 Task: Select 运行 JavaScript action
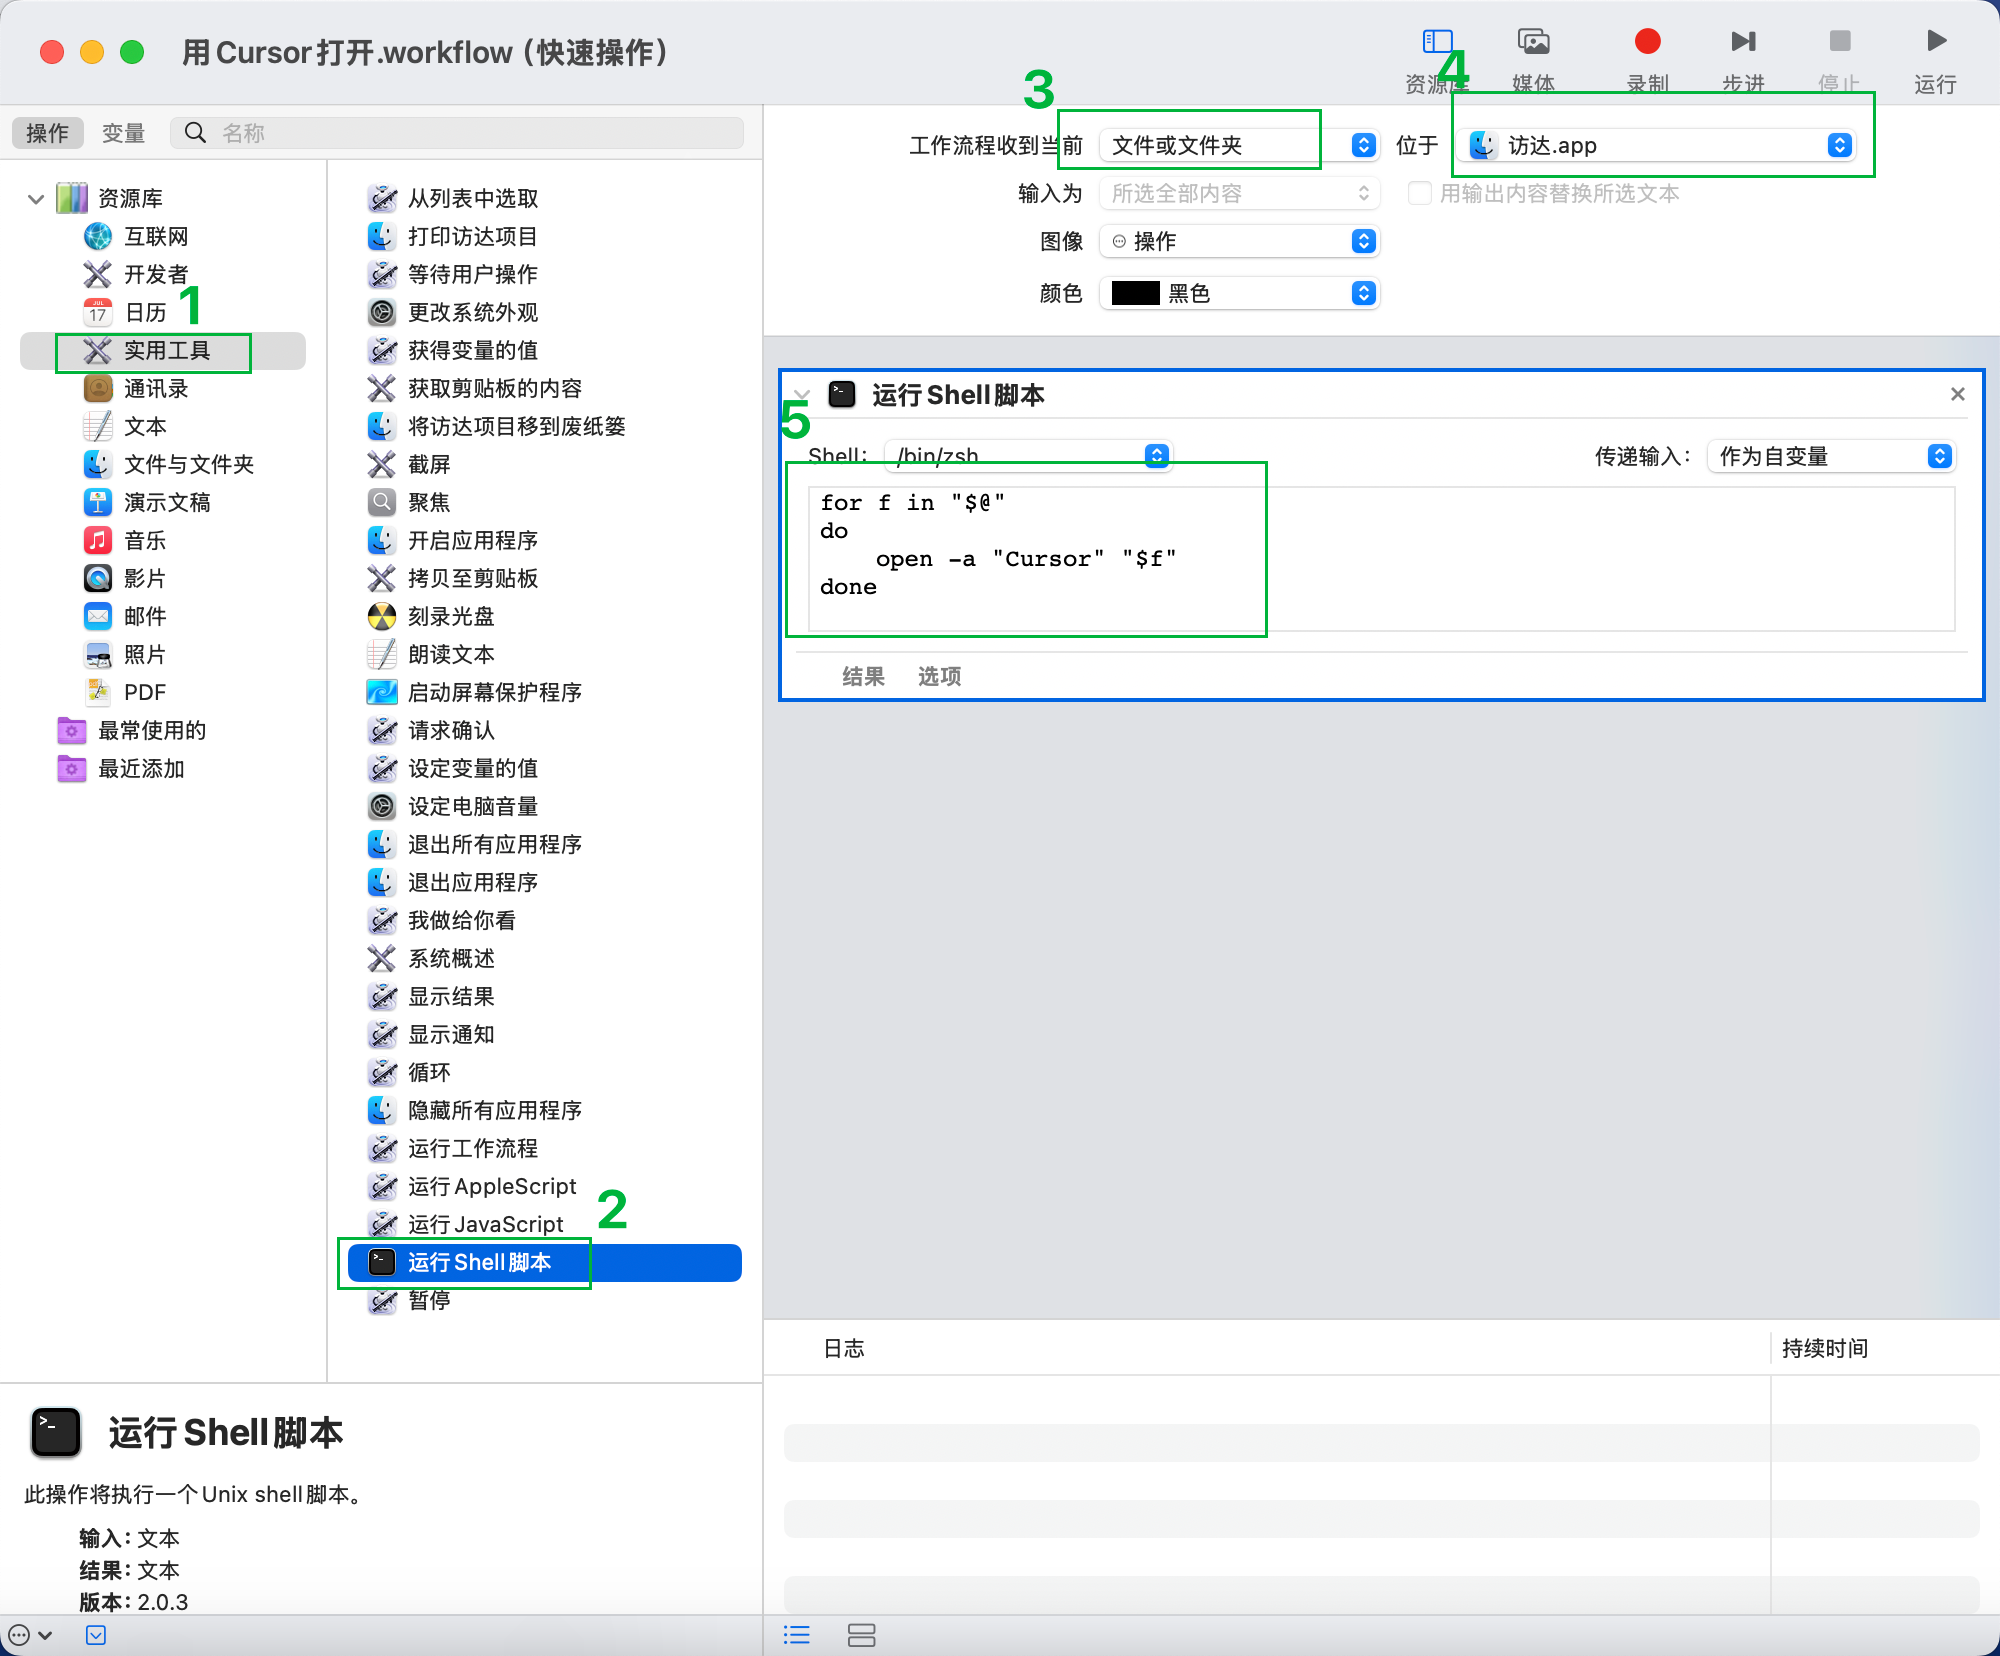click(x=485, y=1225)
